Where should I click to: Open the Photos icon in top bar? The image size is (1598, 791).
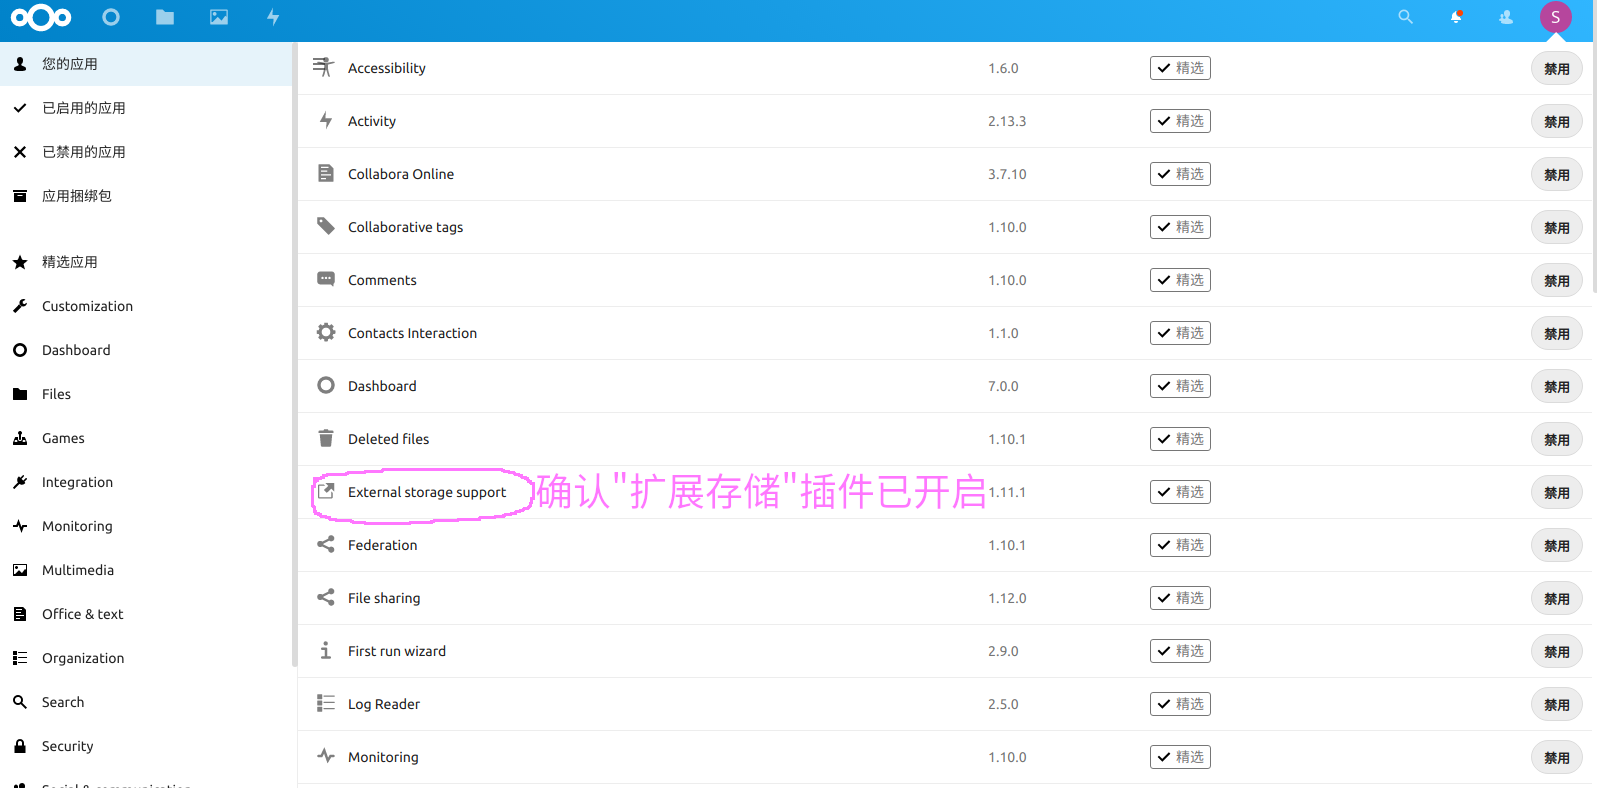tap(219, 17)
